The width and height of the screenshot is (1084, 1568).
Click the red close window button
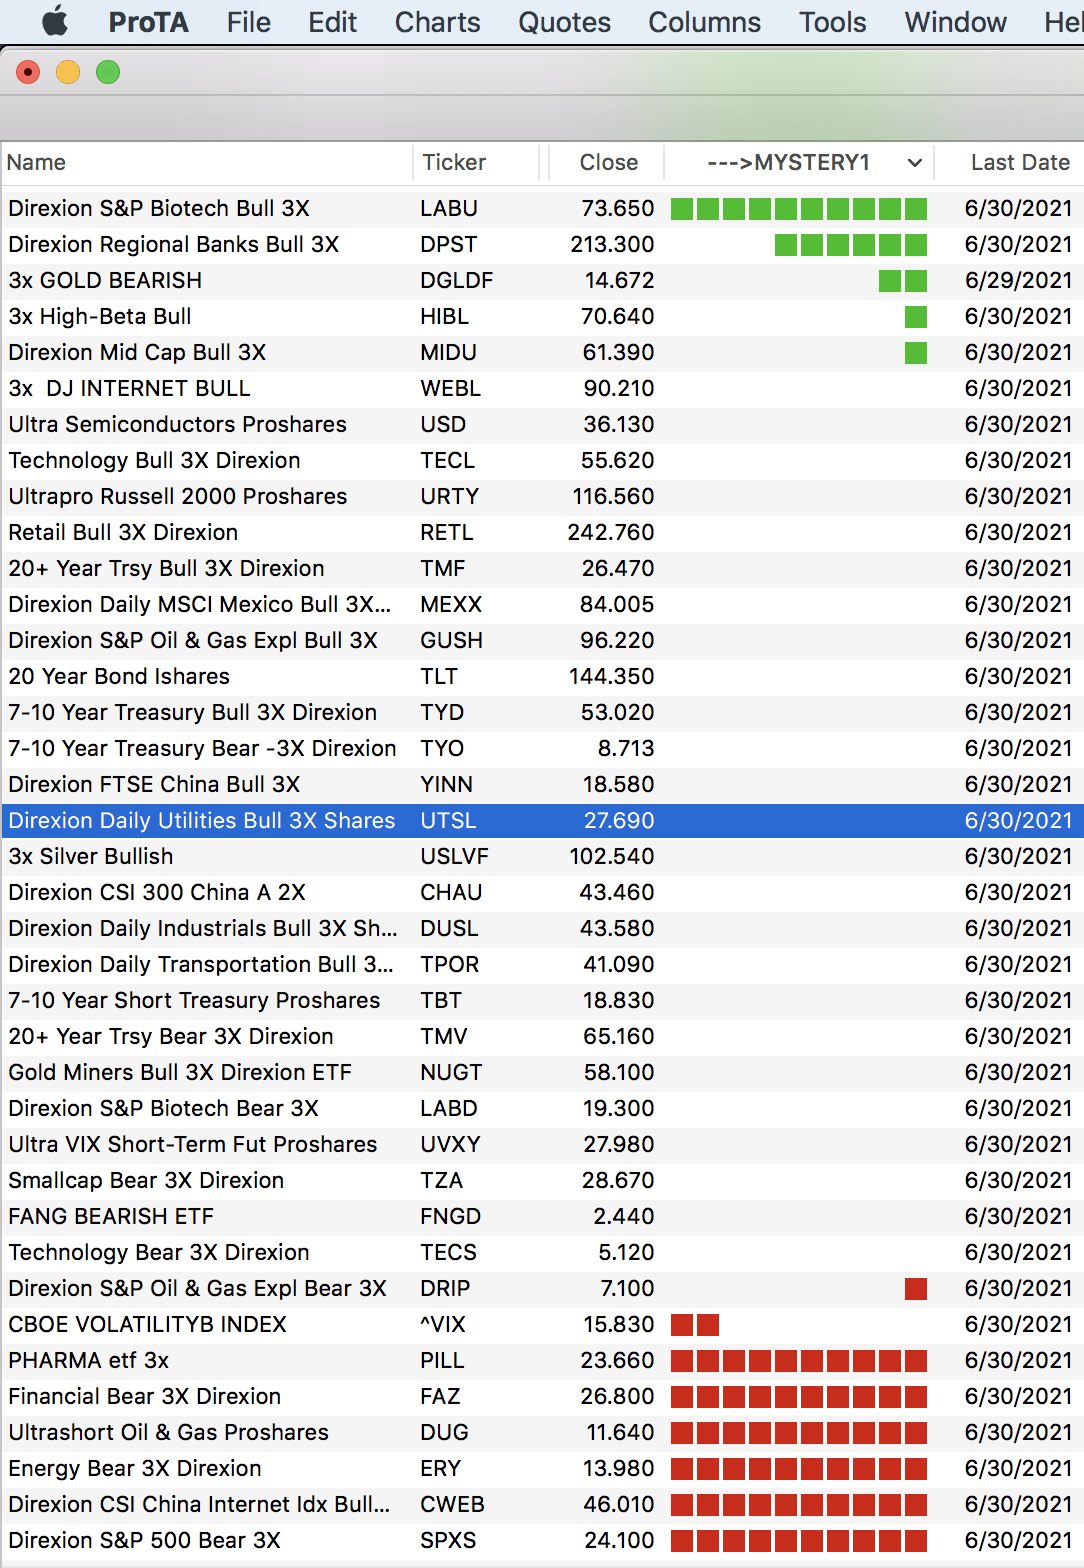pos(28,72)
